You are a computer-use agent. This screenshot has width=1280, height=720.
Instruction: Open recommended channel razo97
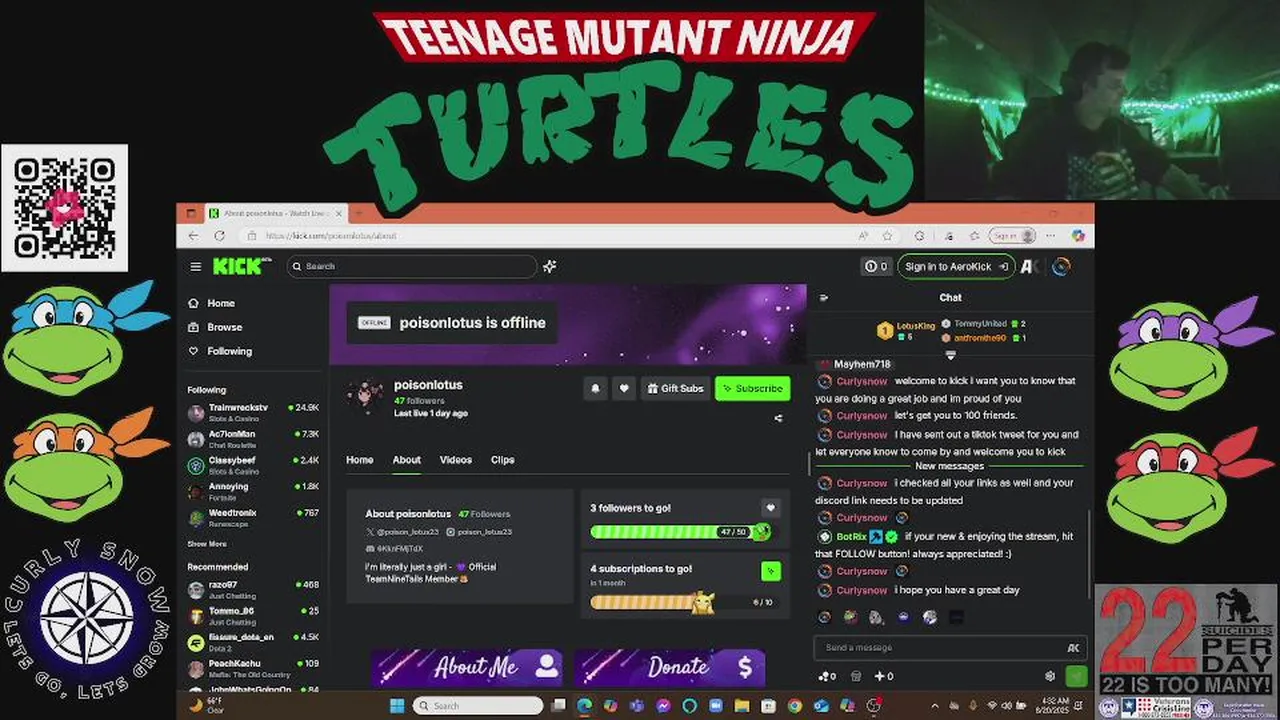pos(254,589)
